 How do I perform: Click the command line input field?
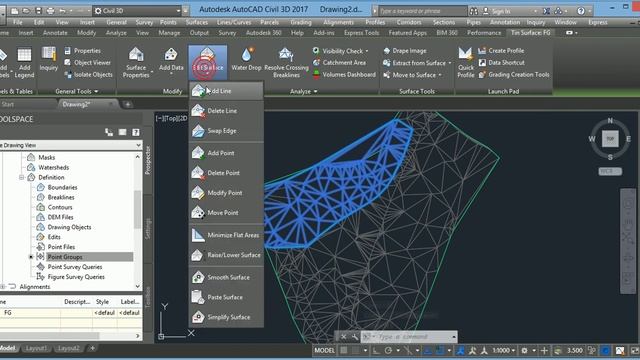[409, 337]
